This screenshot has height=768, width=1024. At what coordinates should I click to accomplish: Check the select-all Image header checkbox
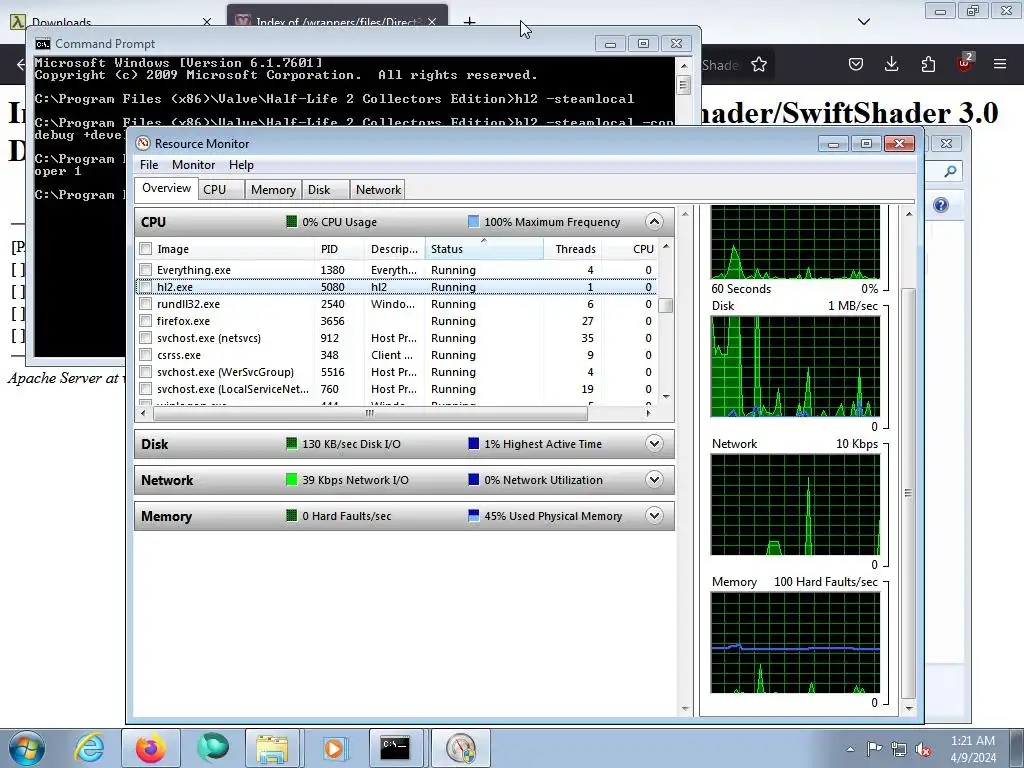pos(146,249)
